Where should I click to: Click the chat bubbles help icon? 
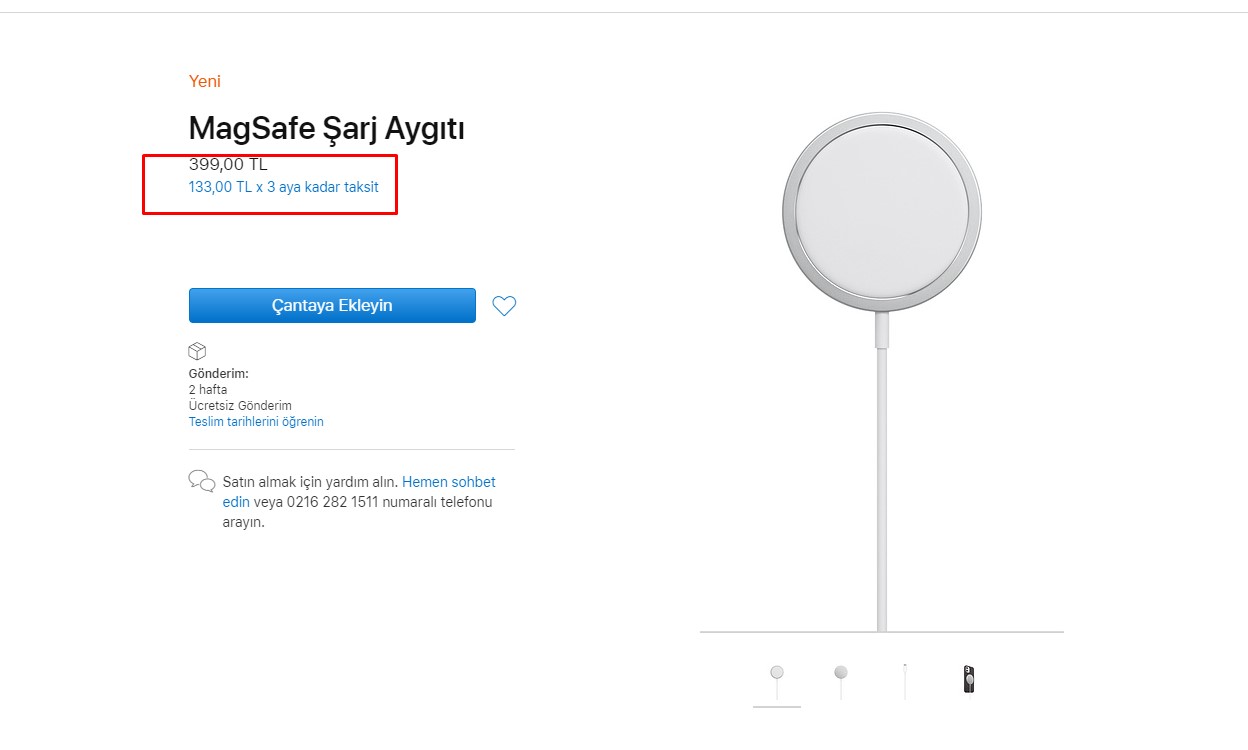[x=201, y=481]
